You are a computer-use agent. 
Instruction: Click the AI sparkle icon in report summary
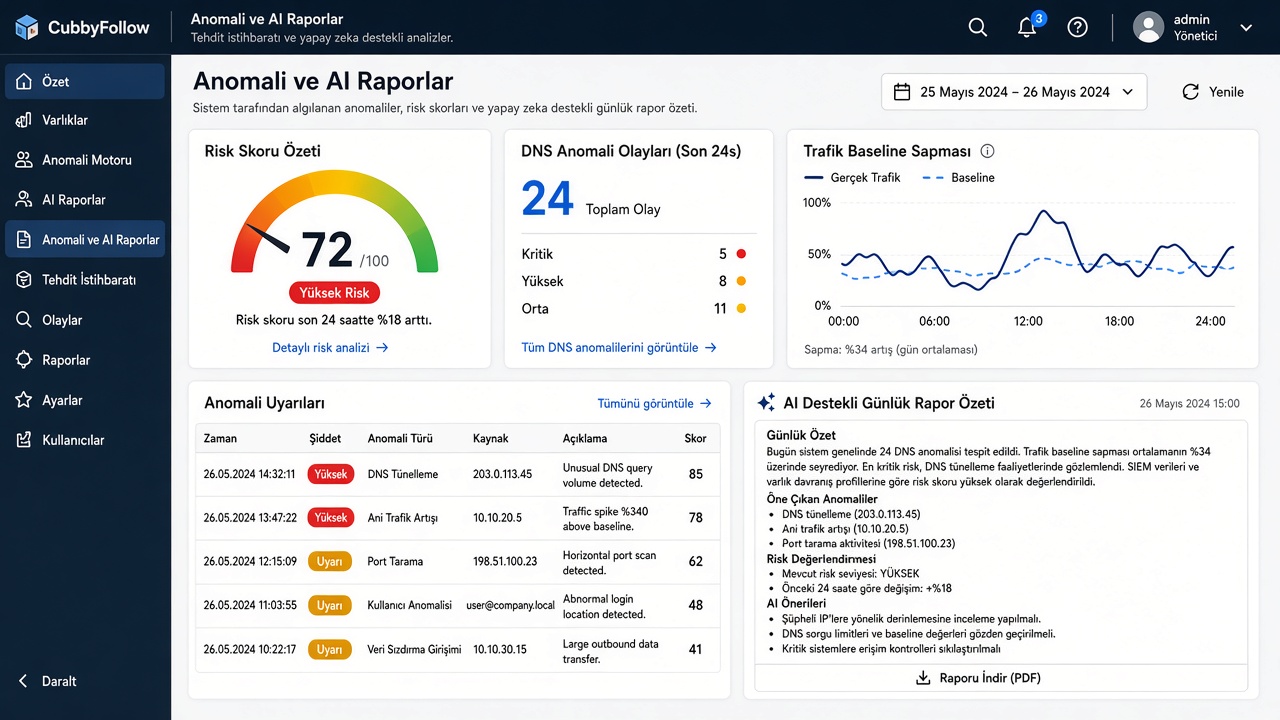pos(767,403)
